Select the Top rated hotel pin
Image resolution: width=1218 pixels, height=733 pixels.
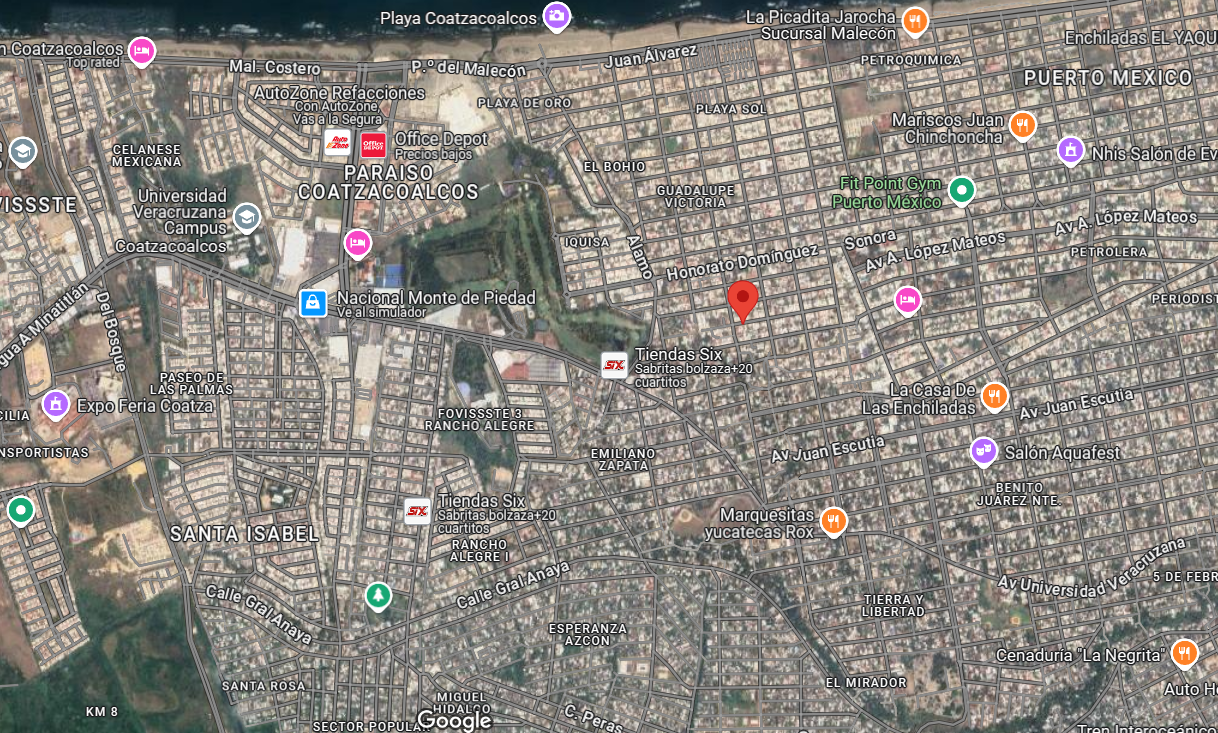[x=142, y=50]
